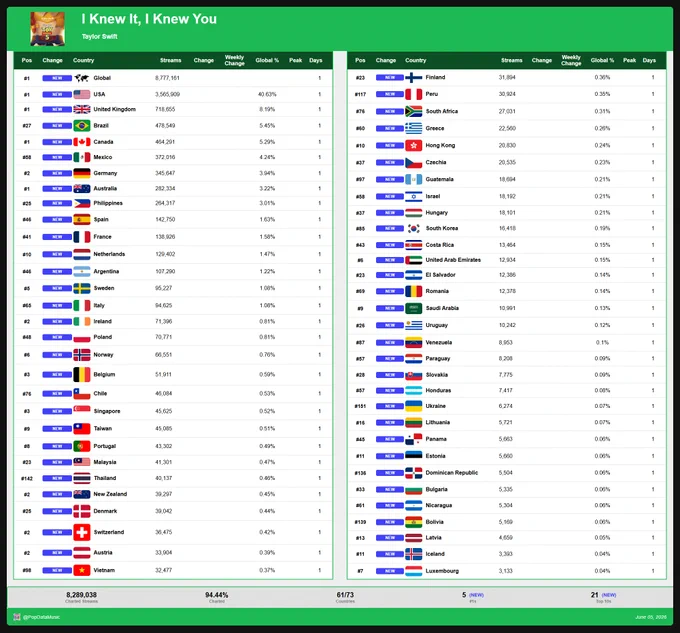Click the Vietnam flag icon
This screenshot has width=680, height=633.
point(82,571)
